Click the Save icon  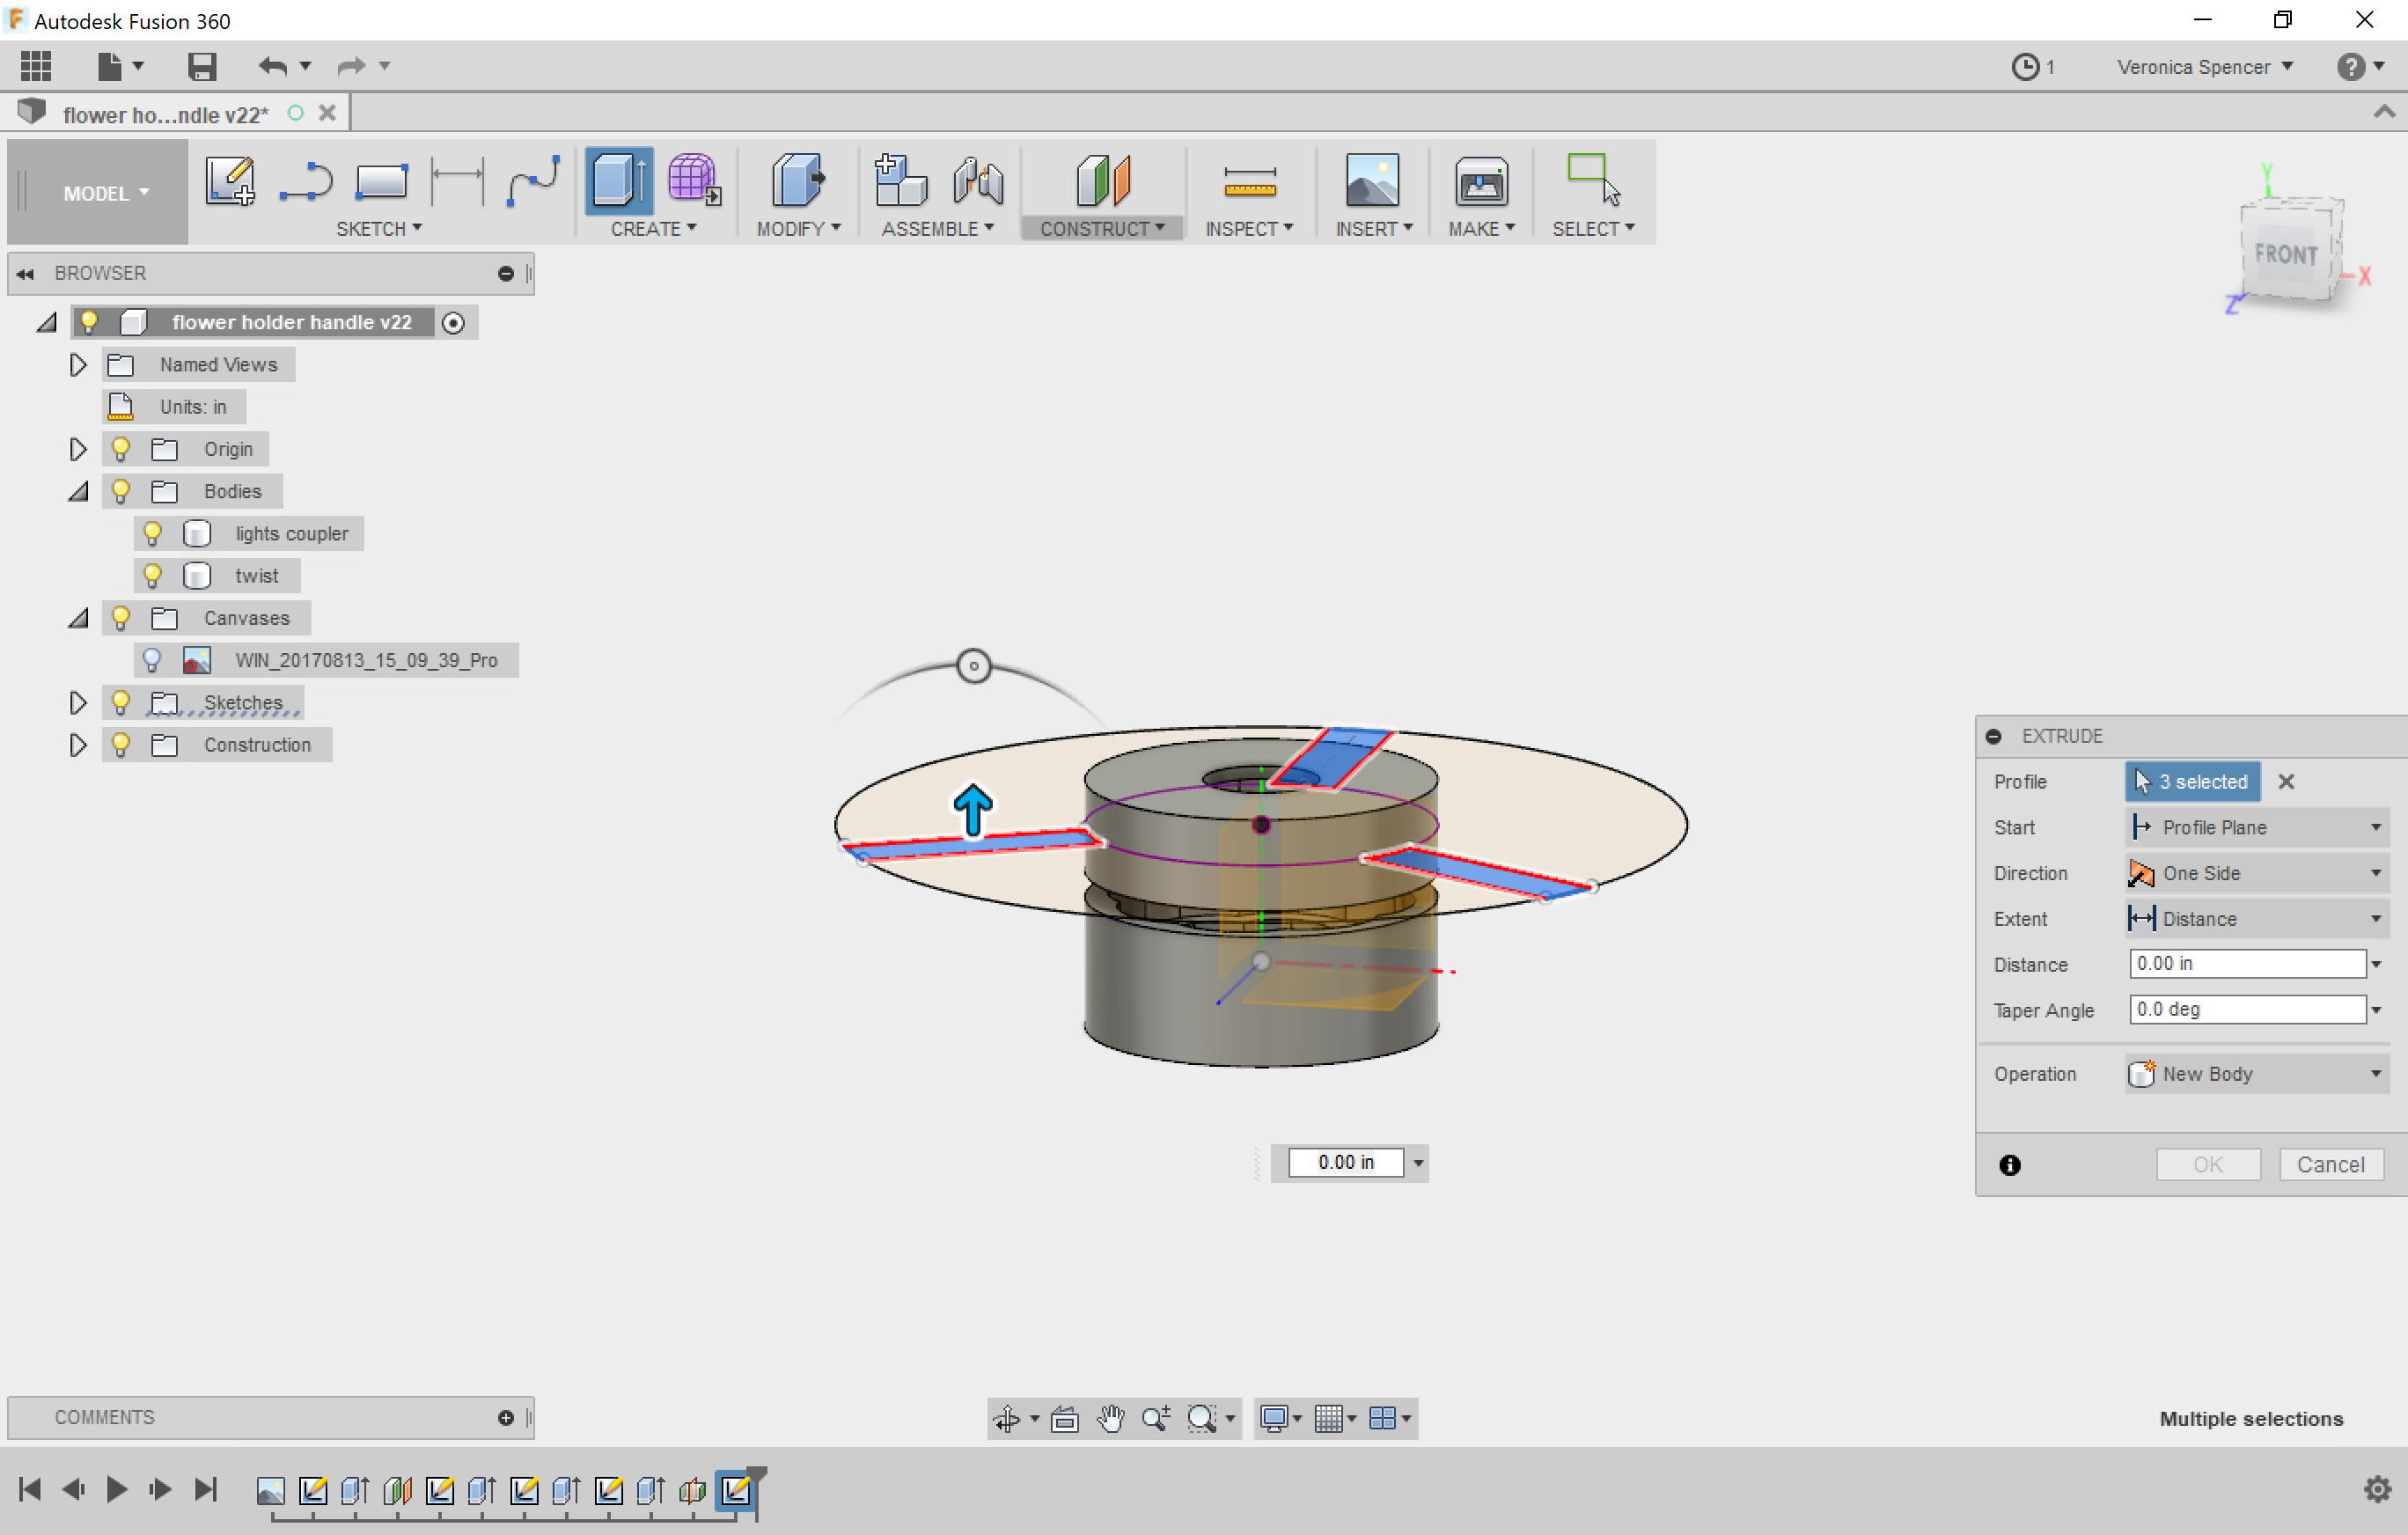point(202,66)
